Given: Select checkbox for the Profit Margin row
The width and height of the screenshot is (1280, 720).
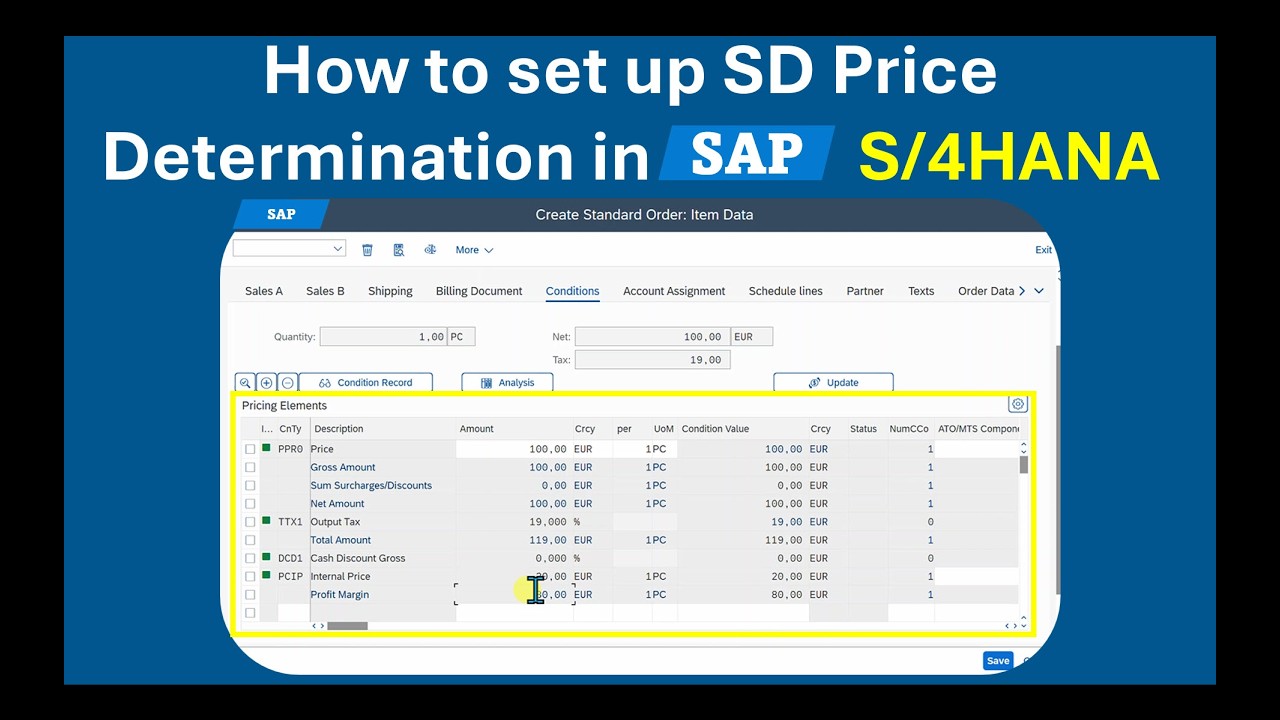Looking at the screenshot, I should click(250, 594).
